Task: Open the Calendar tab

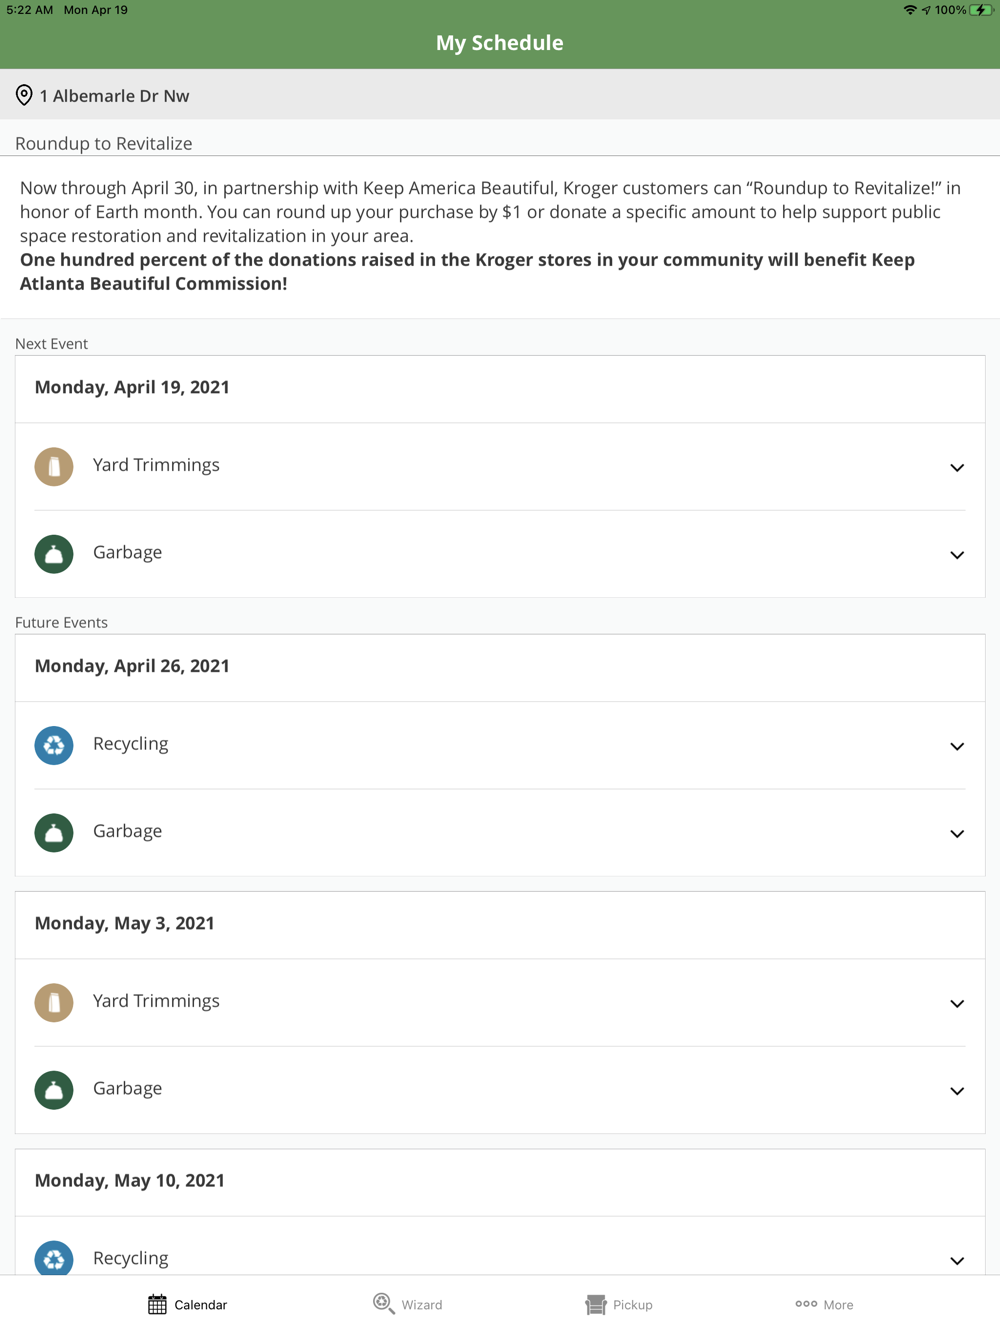Action: click(x=187, y=1304)
